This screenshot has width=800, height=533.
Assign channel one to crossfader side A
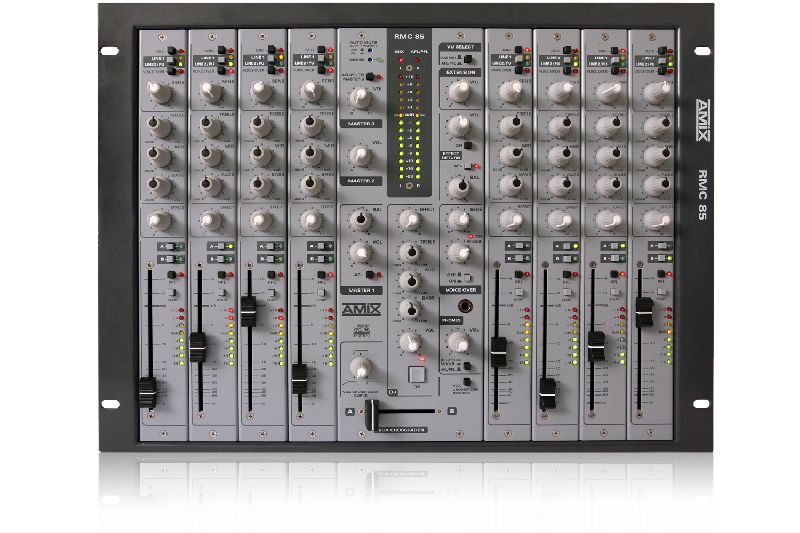(172, 247)
